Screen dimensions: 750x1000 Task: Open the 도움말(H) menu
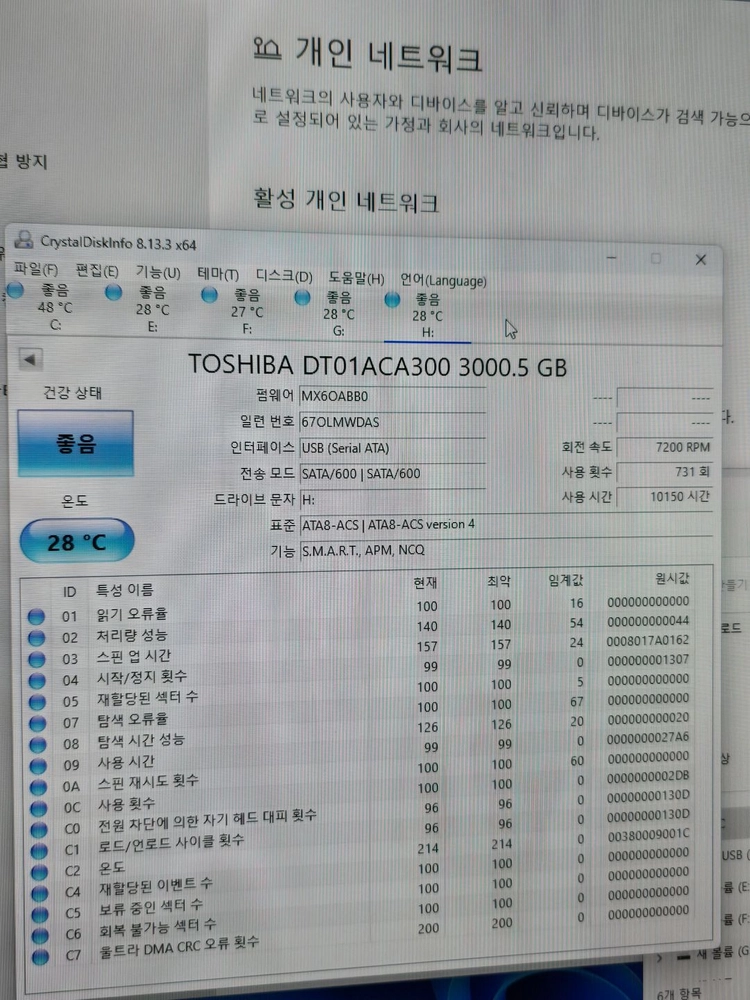357,278
